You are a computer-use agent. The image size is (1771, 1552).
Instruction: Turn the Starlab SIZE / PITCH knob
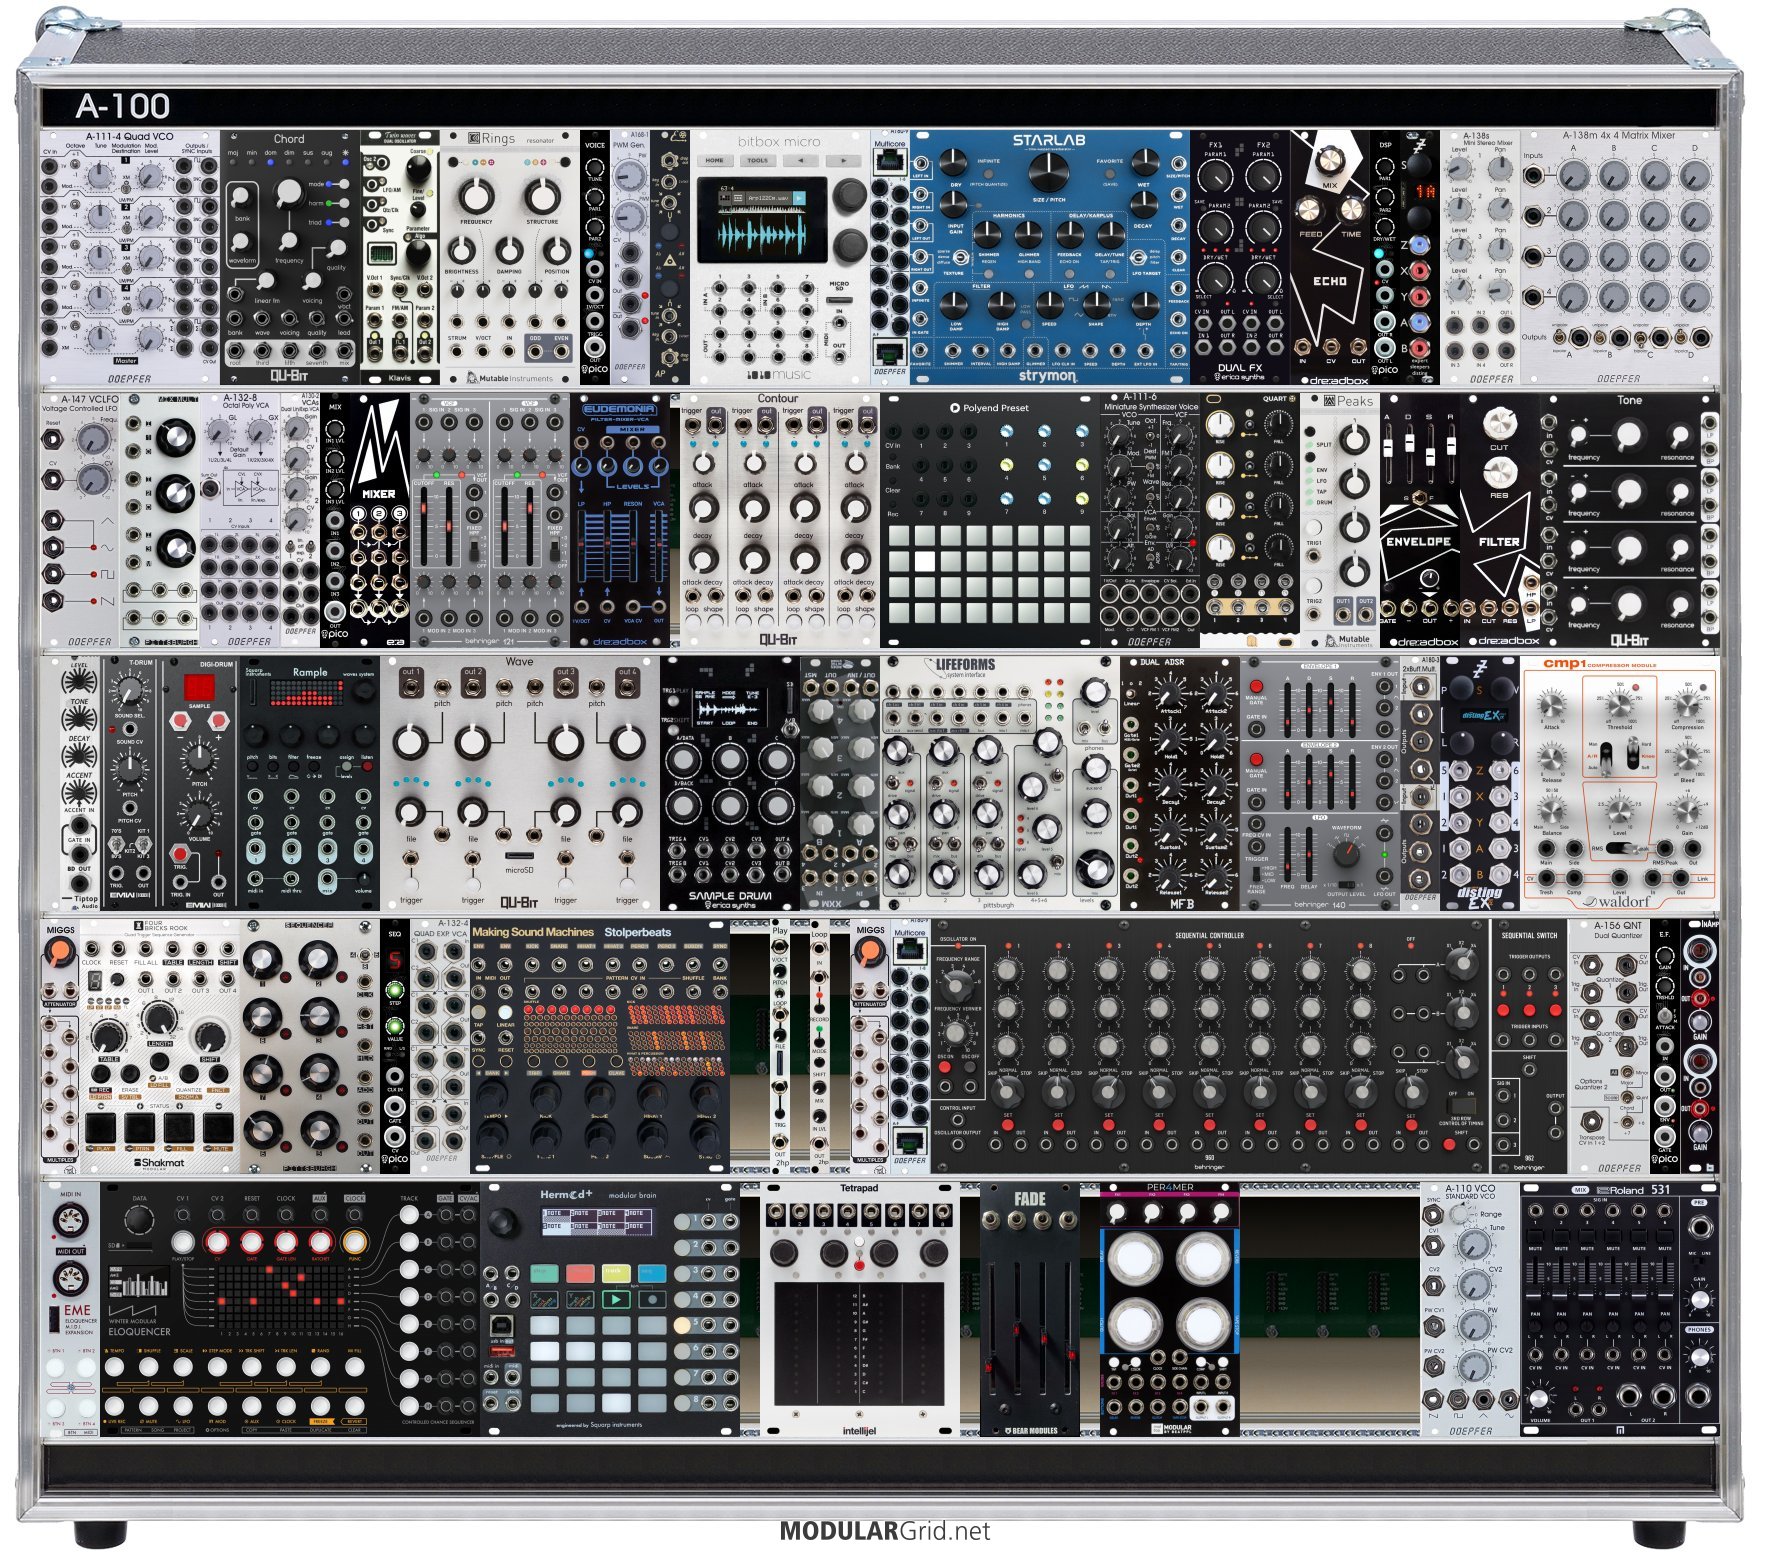1048,173
